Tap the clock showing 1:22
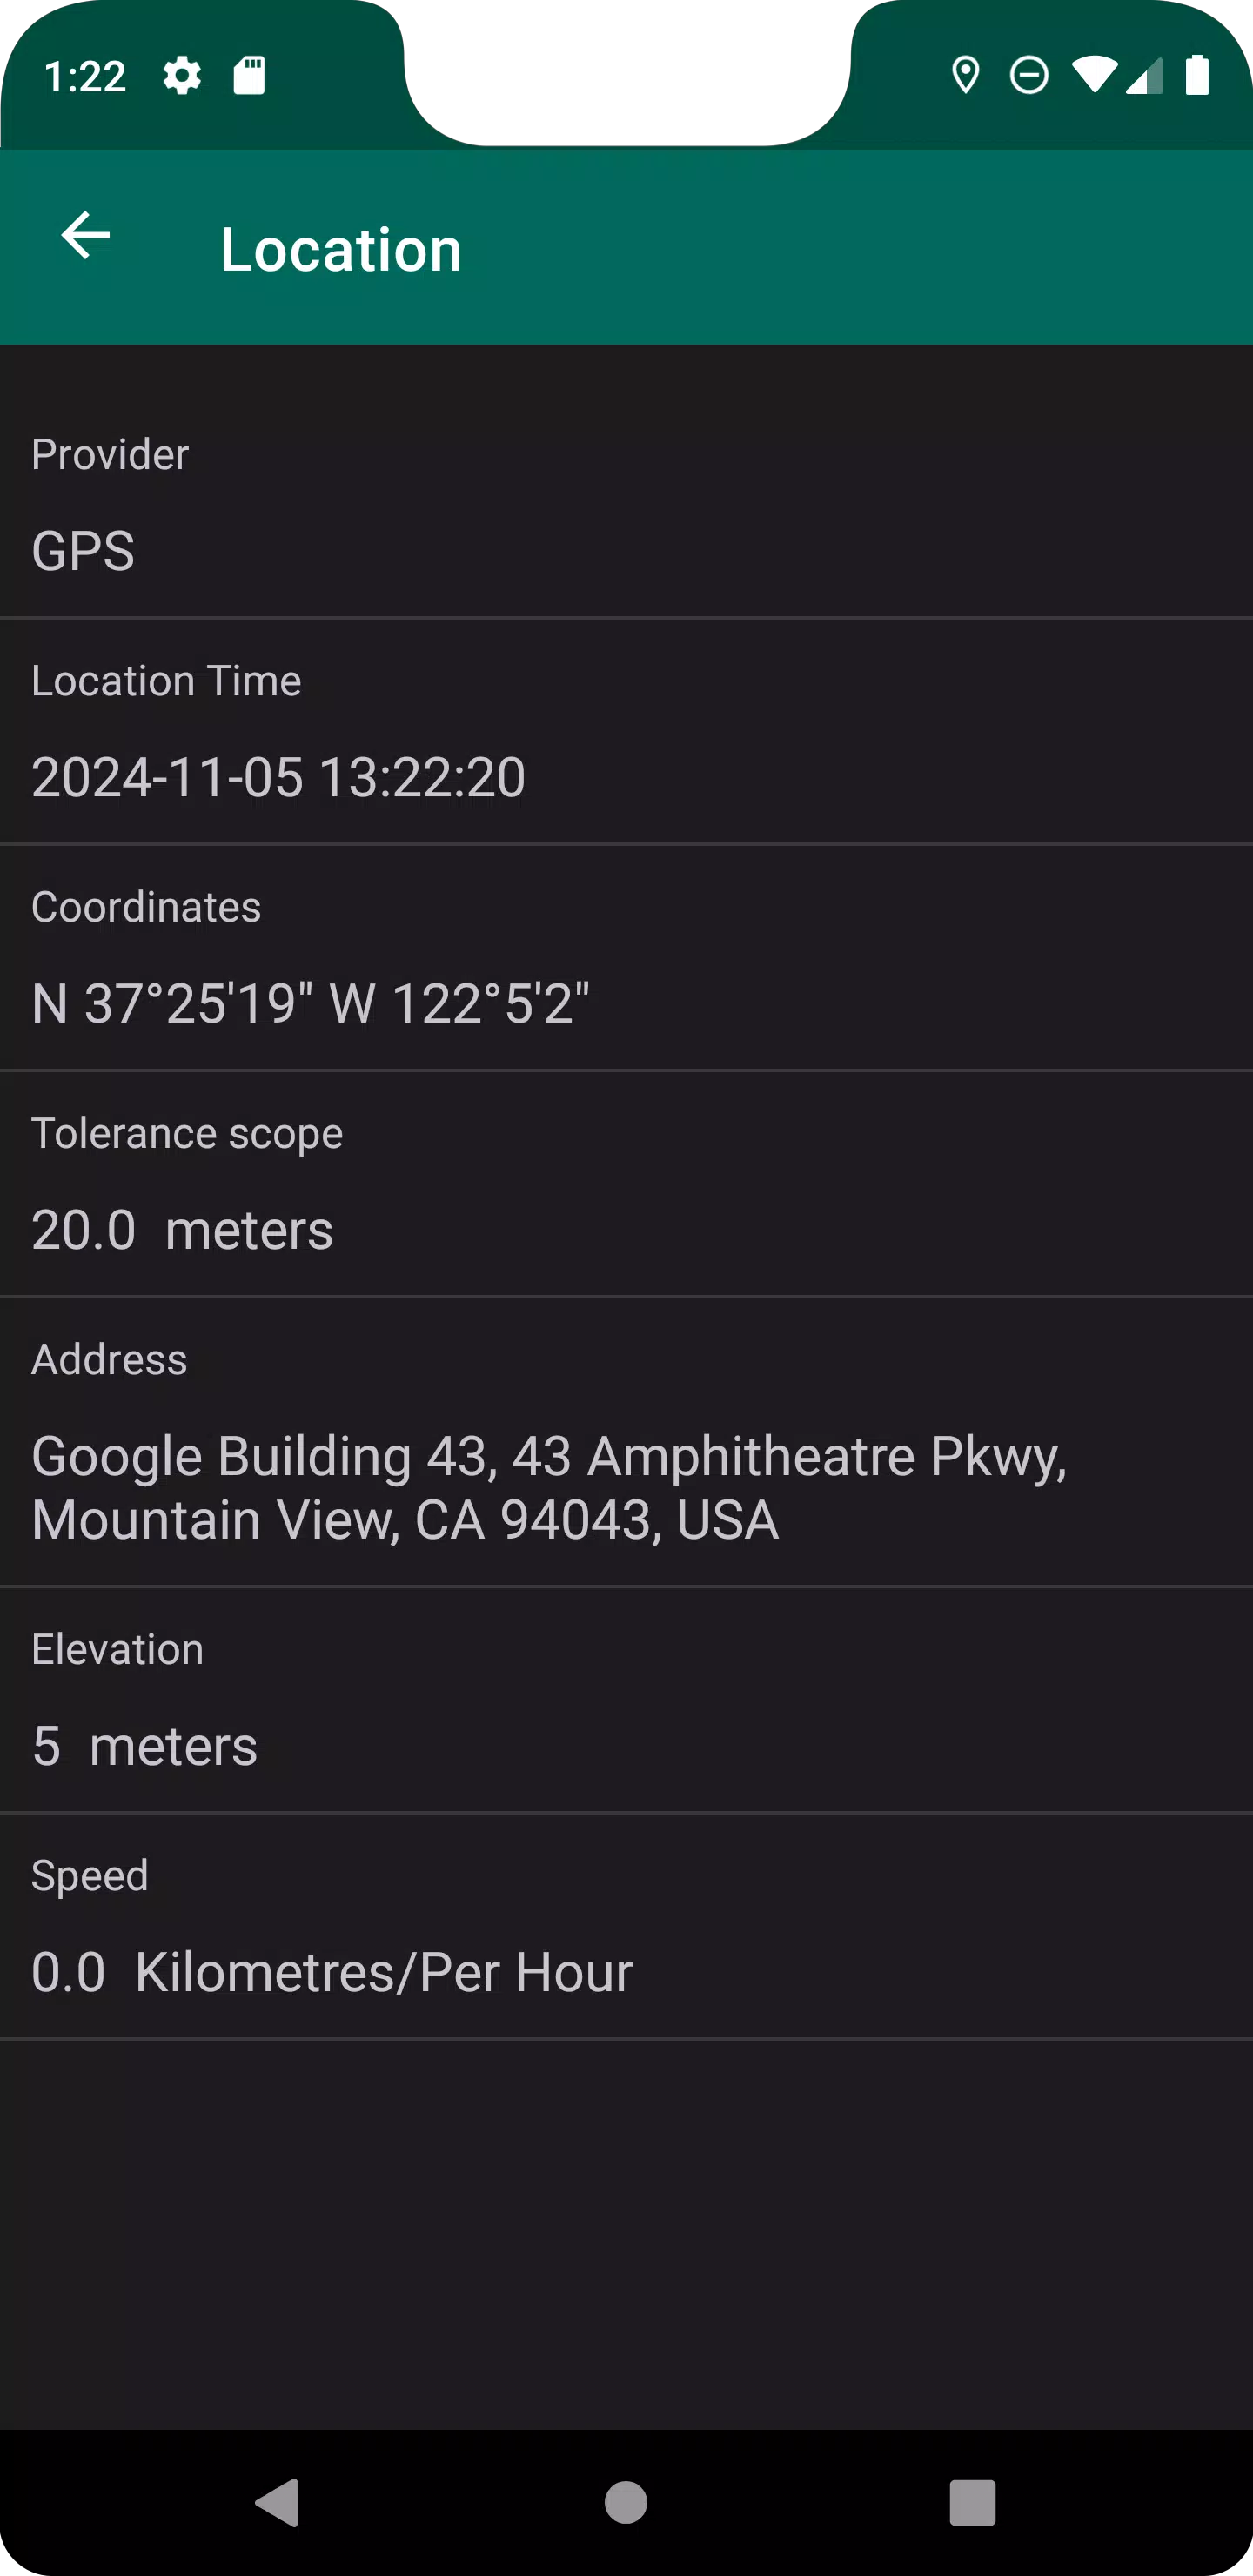The height and width of the screenshot is (2576, 1253). [x=85, y=77]
